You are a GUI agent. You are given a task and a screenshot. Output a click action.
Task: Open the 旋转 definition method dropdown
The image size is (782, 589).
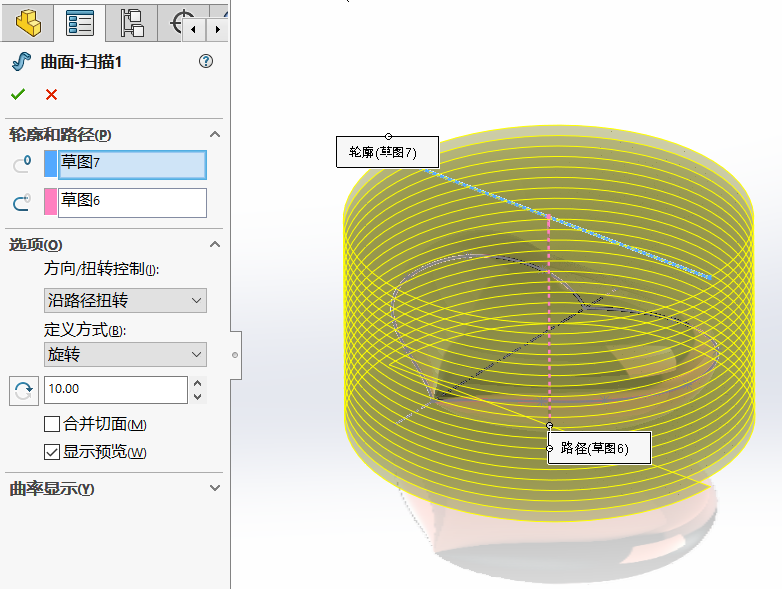point(125,355)
